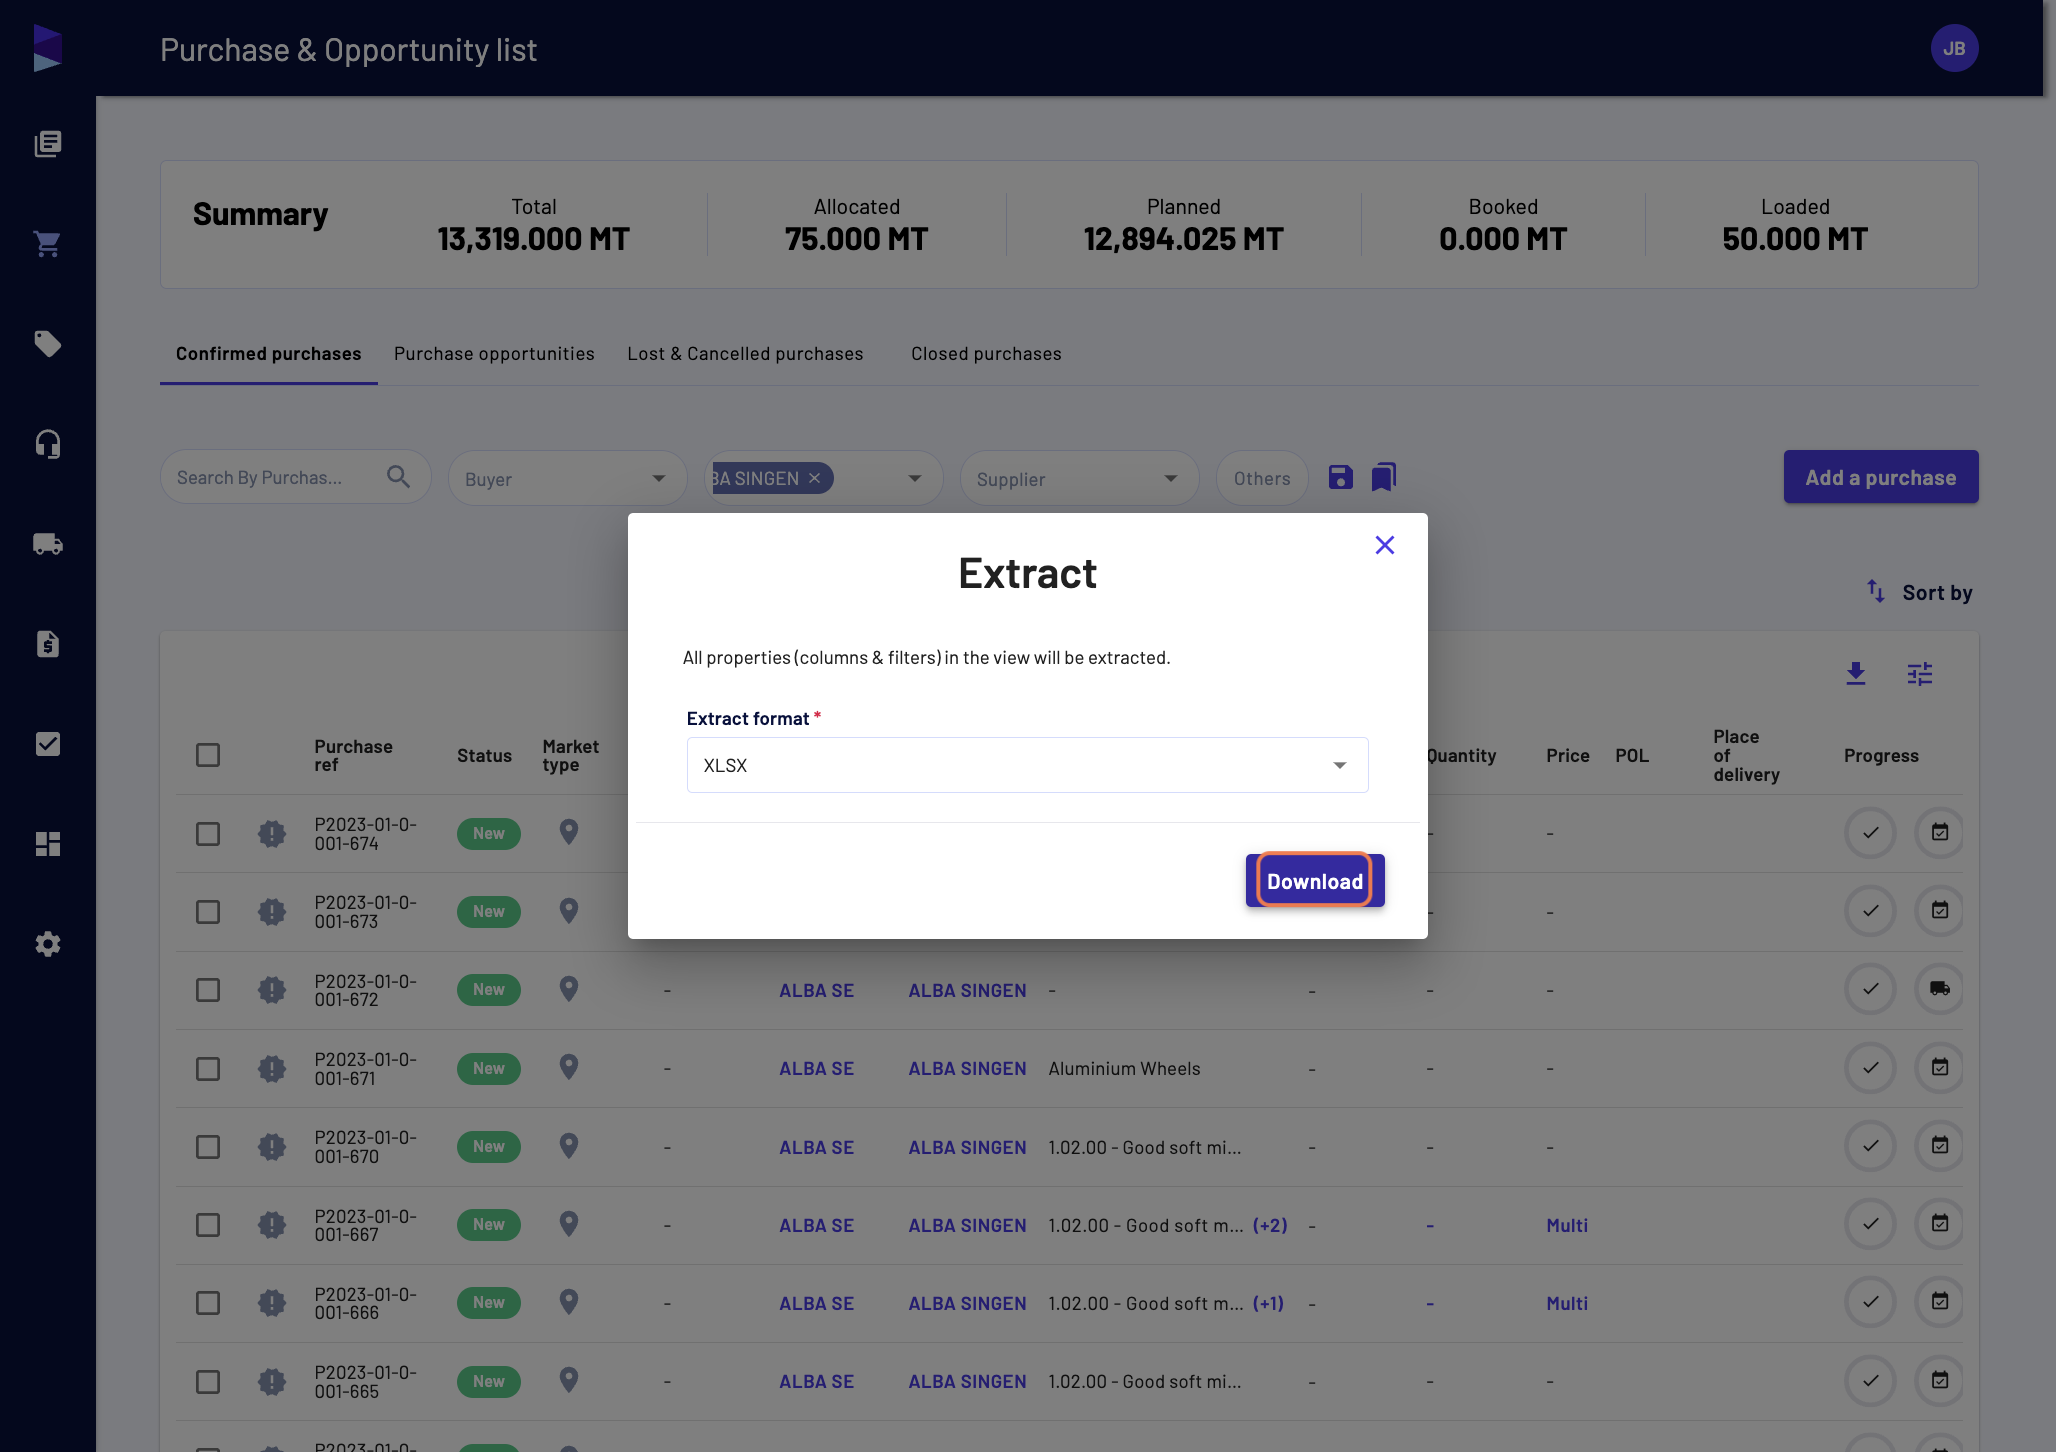Open the truck logistics sidebar icon
The width and height of the screenshot is (2056, 1452).
(48, 544)
